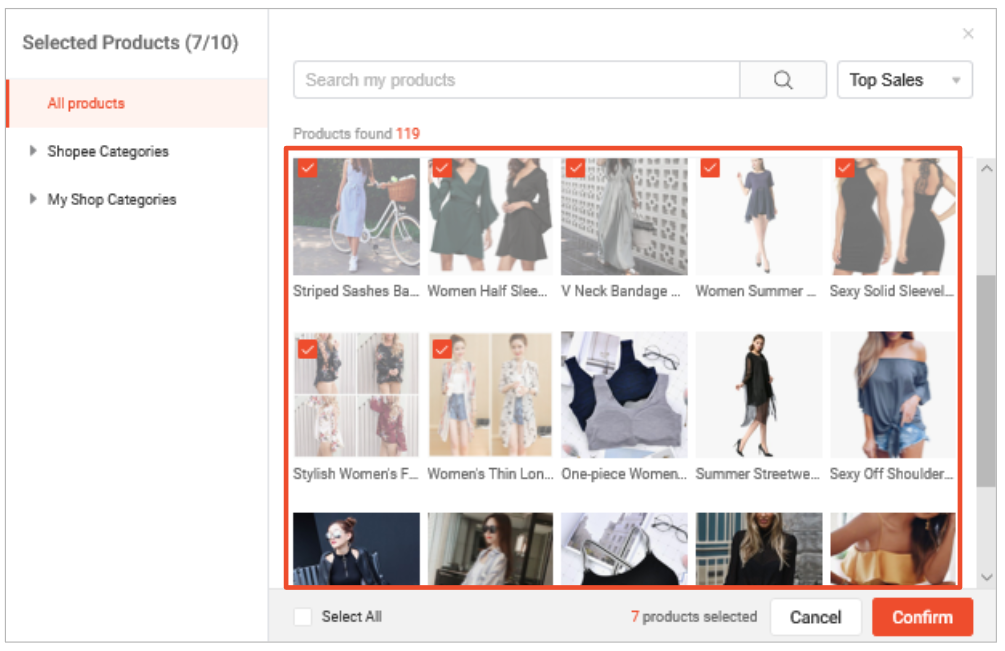Click the product list scrollbar thumb
Screen dimensions: 1005x651
pos(986,381)
